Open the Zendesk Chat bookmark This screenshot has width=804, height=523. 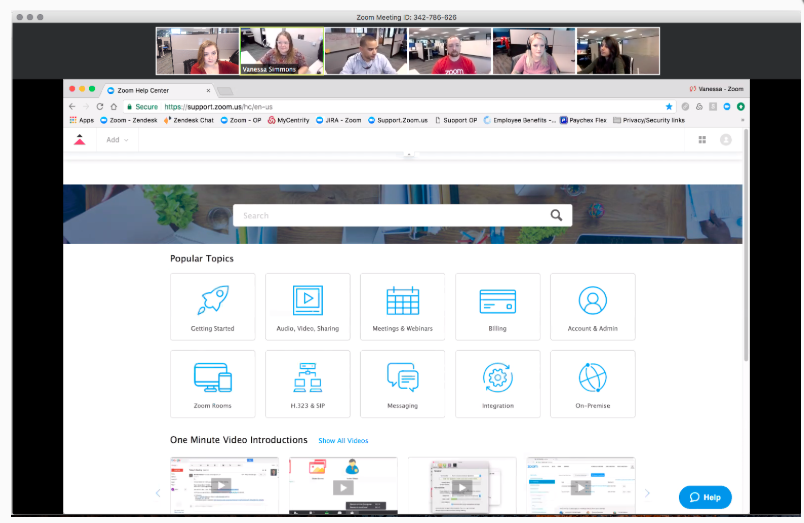click(189, 120)
